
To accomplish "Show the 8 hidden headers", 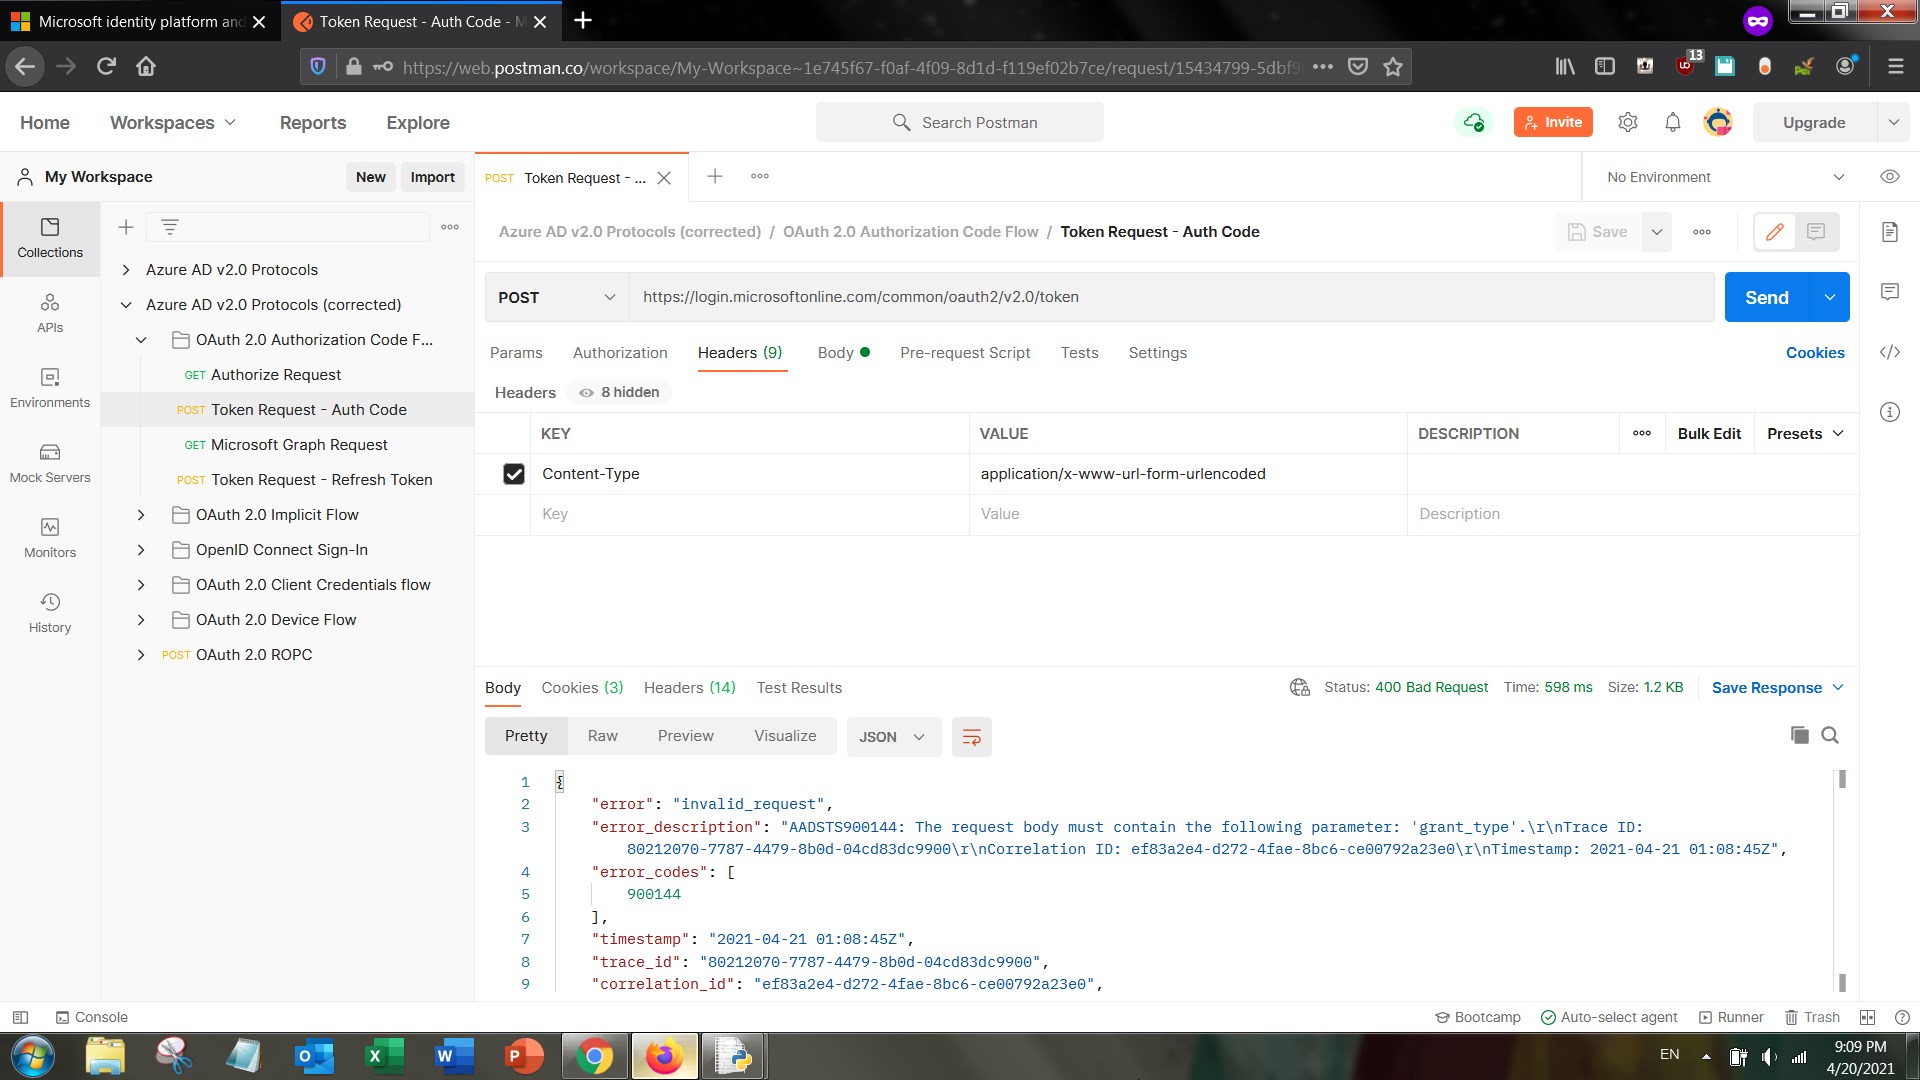I will pos(617,392).
